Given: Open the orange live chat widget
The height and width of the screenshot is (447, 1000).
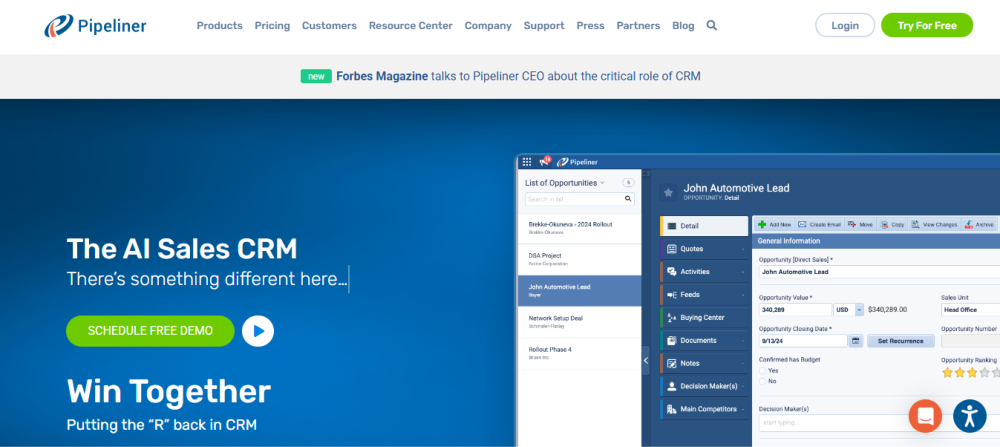Looking at the screenshot, I should 925,415.
